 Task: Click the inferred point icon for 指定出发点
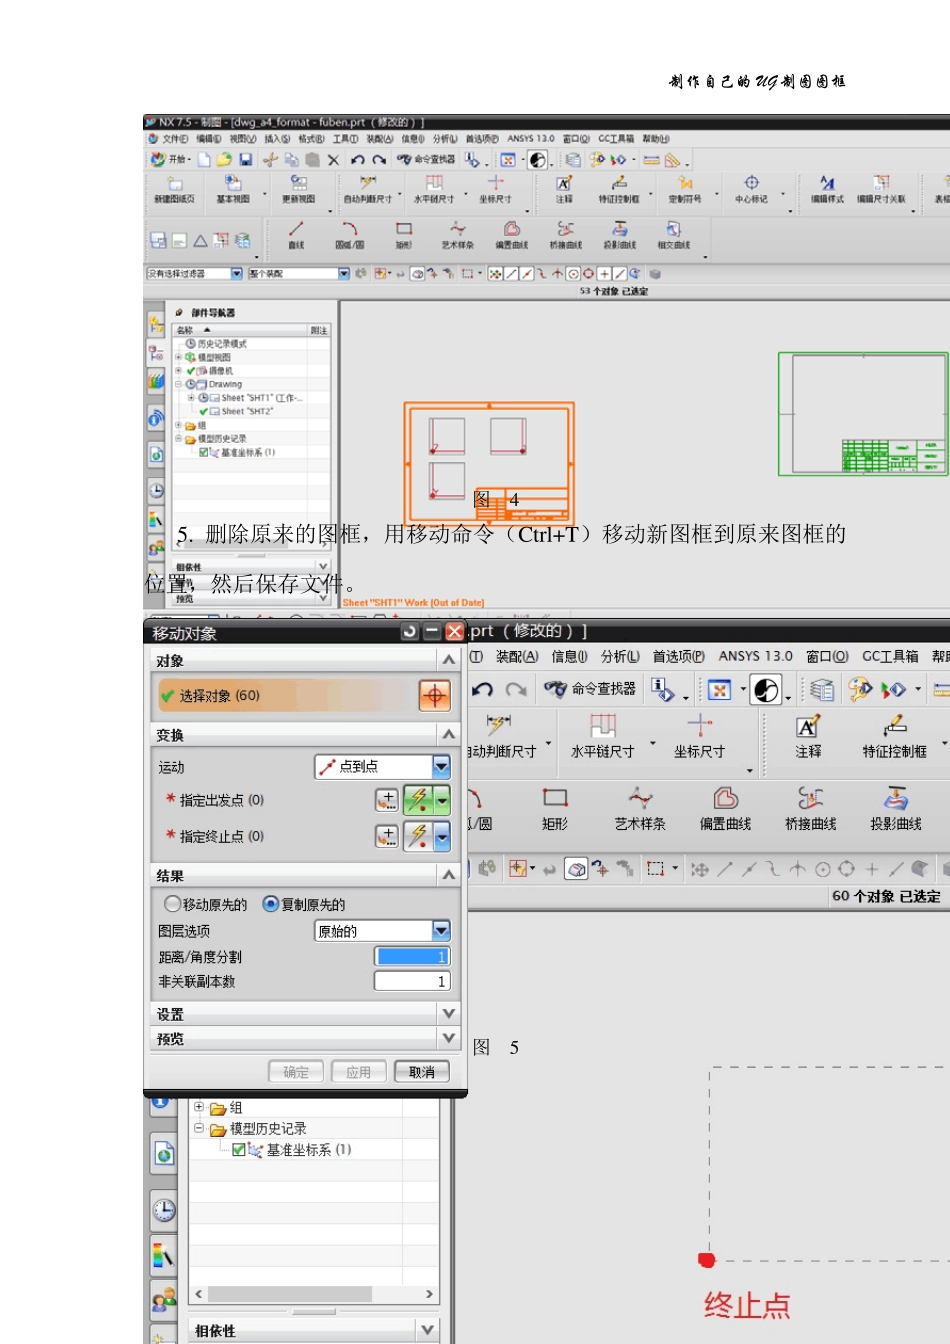418,800
